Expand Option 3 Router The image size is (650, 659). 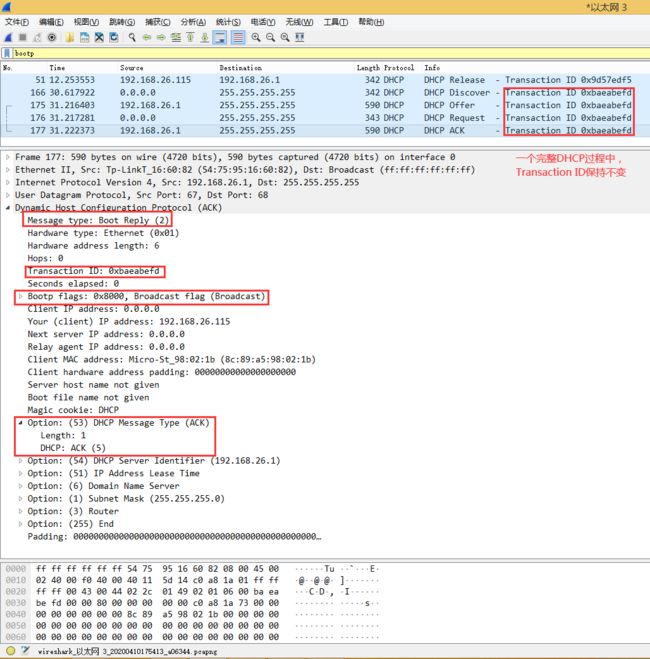[20, 511]
